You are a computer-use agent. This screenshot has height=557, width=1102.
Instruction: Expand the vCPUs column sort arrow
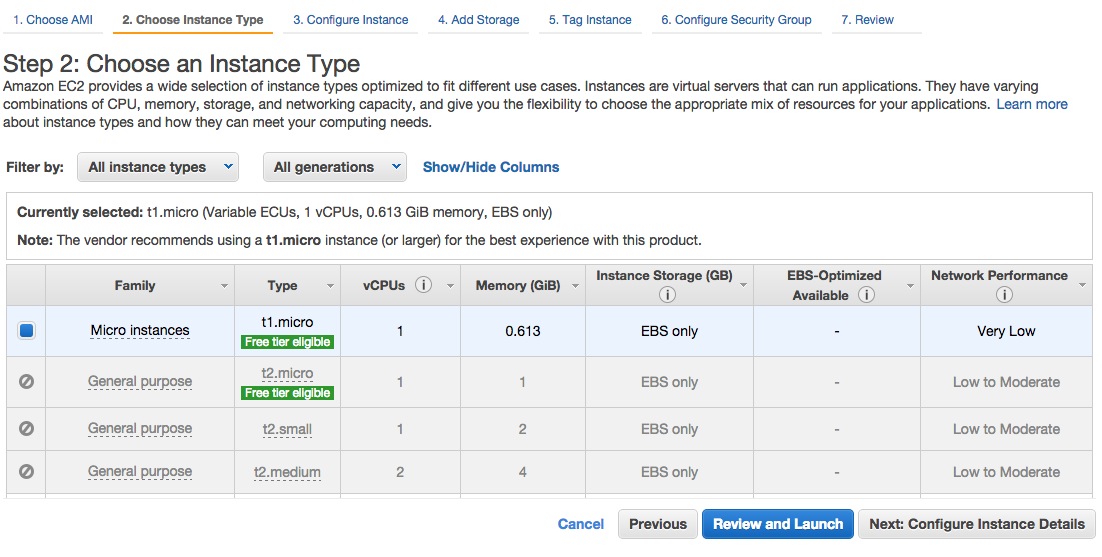[x=450, y=286]
